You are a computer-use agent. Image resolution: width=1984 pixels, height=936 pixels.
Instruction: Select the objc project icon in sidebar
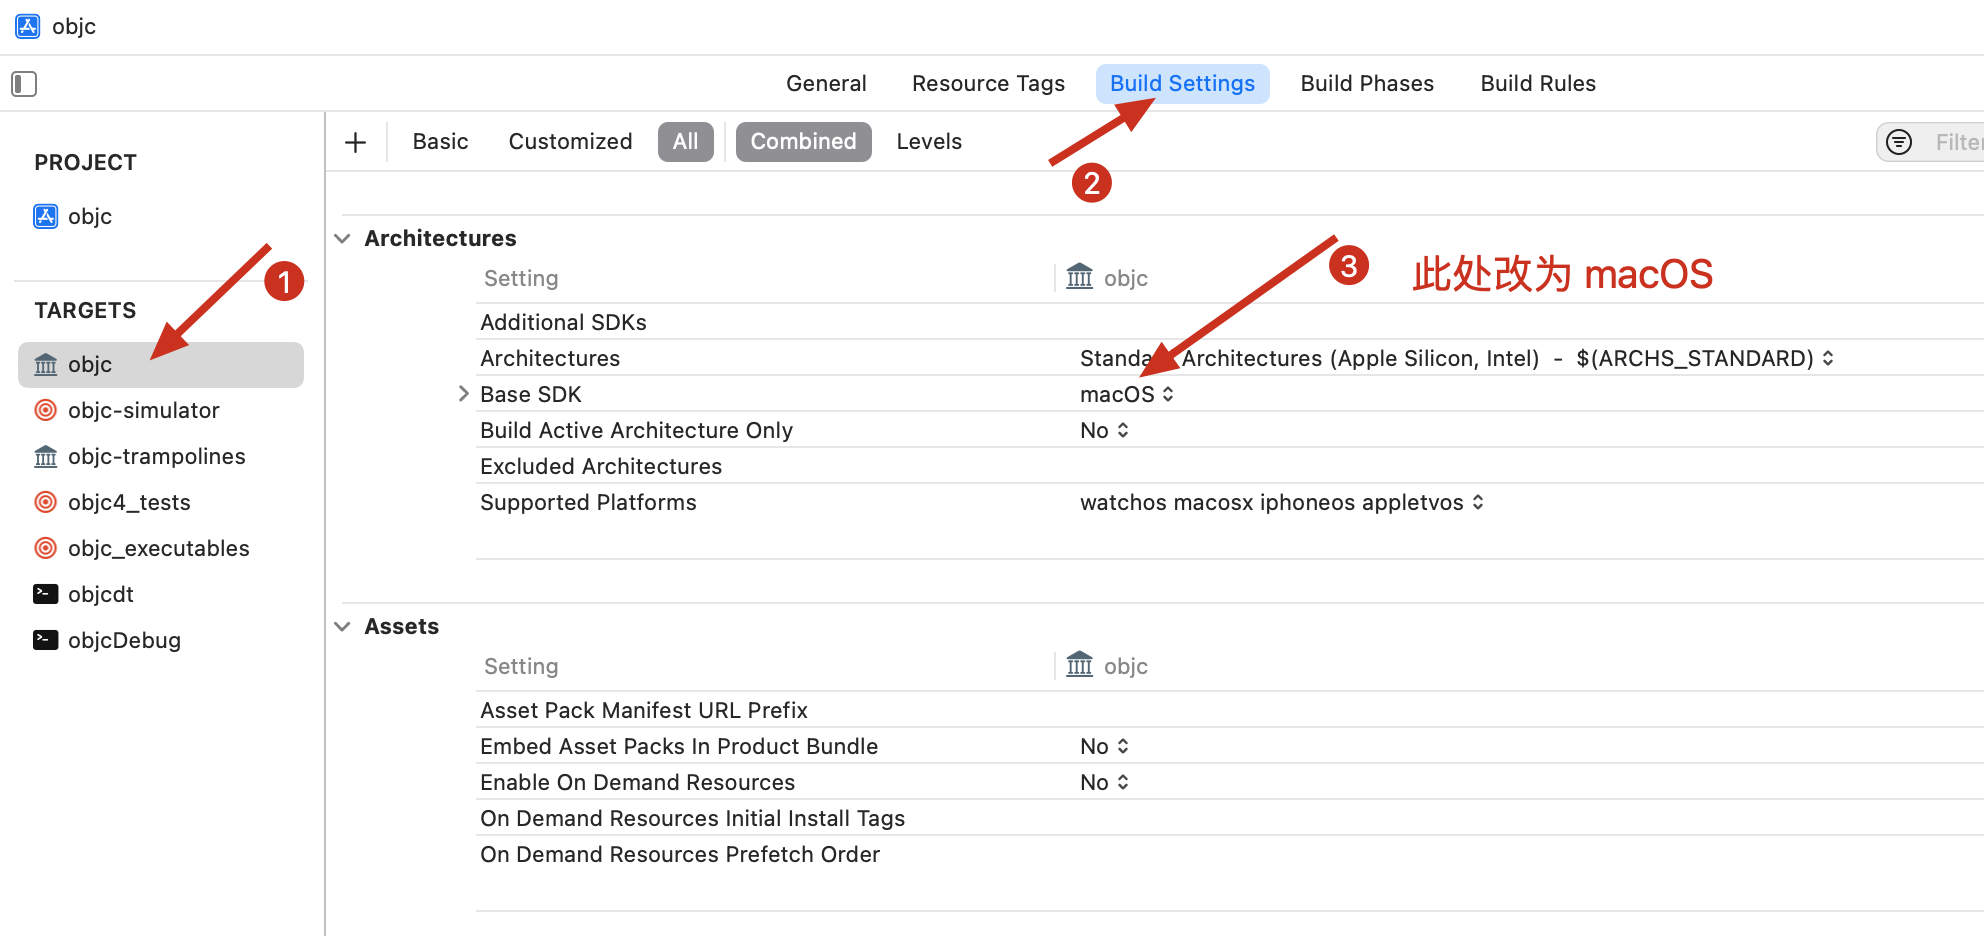click(46, 216)
